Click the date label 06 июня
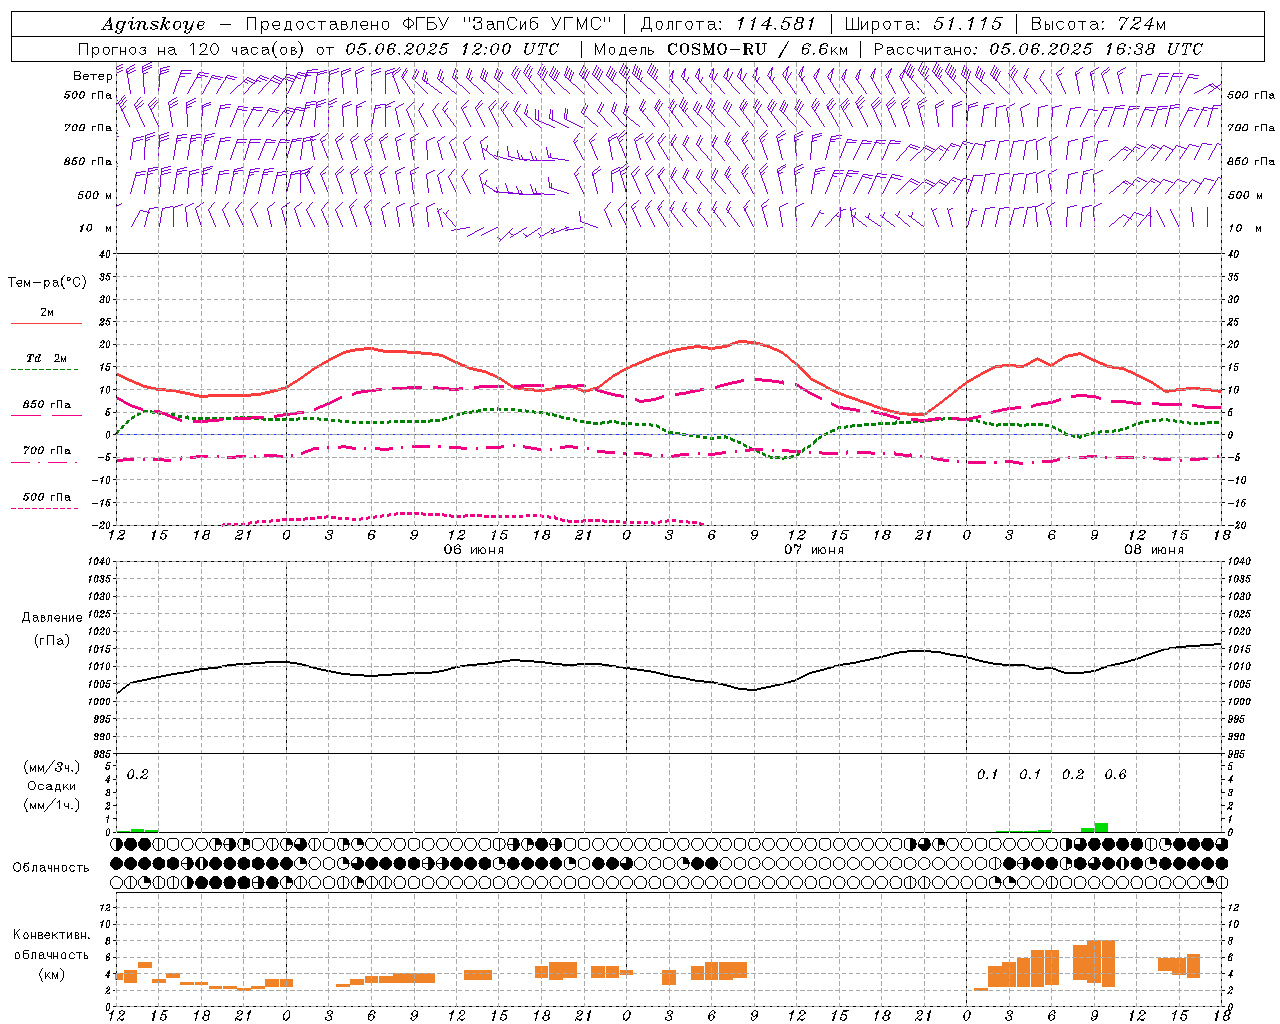The width and height of the screenshot is (1280, 1024). tap(473, 550)
